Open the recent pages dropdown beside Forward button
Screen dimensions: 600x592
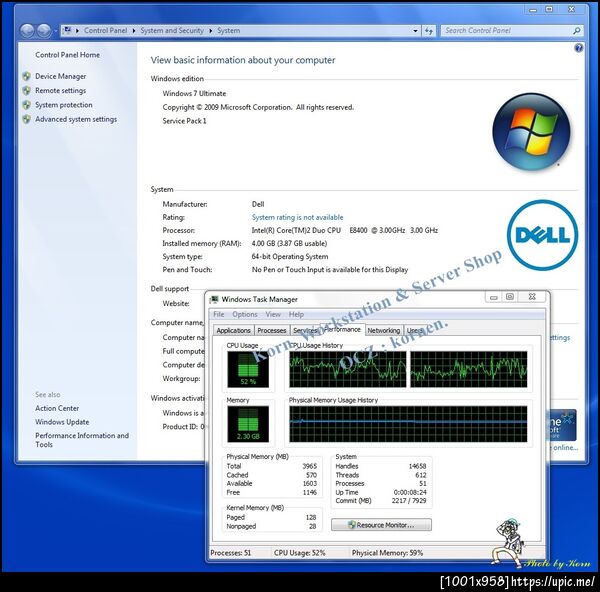pos(55,31)
